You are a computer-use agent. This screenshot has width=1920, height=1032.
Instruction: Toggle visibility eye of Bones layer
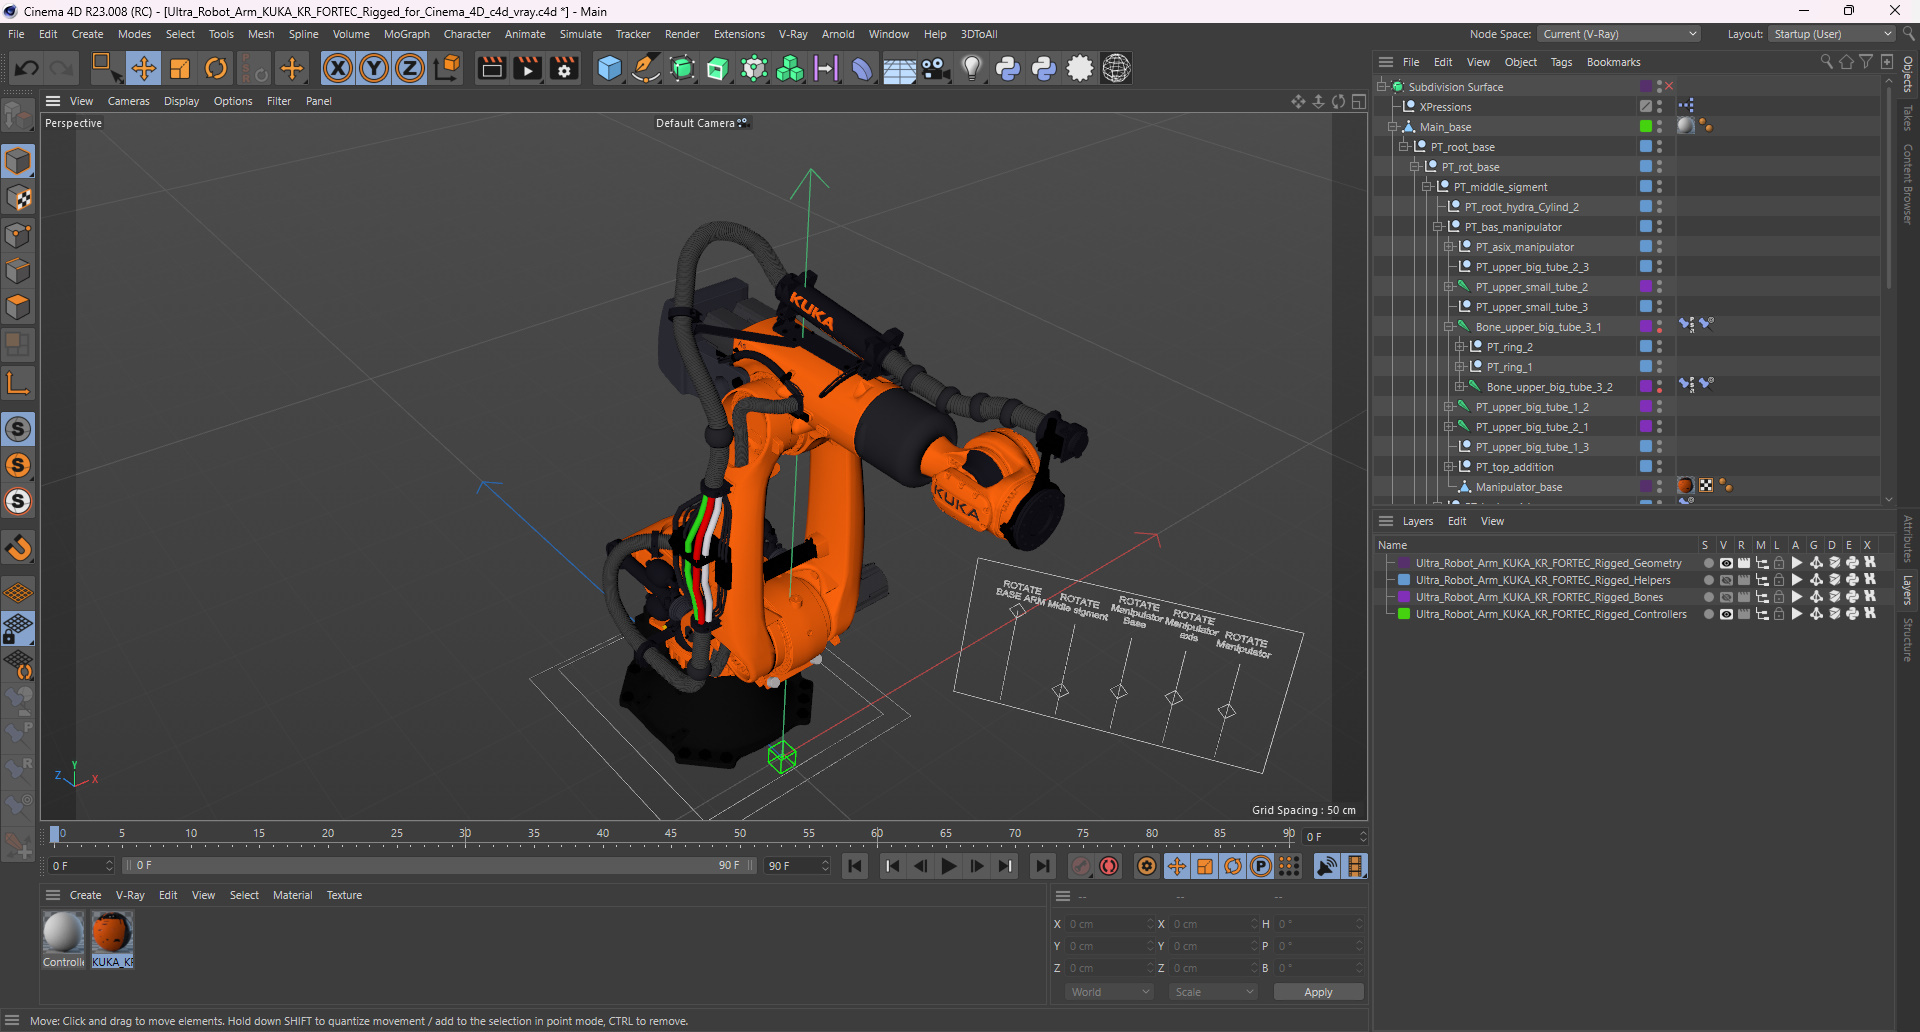[x=1726, y=597]
